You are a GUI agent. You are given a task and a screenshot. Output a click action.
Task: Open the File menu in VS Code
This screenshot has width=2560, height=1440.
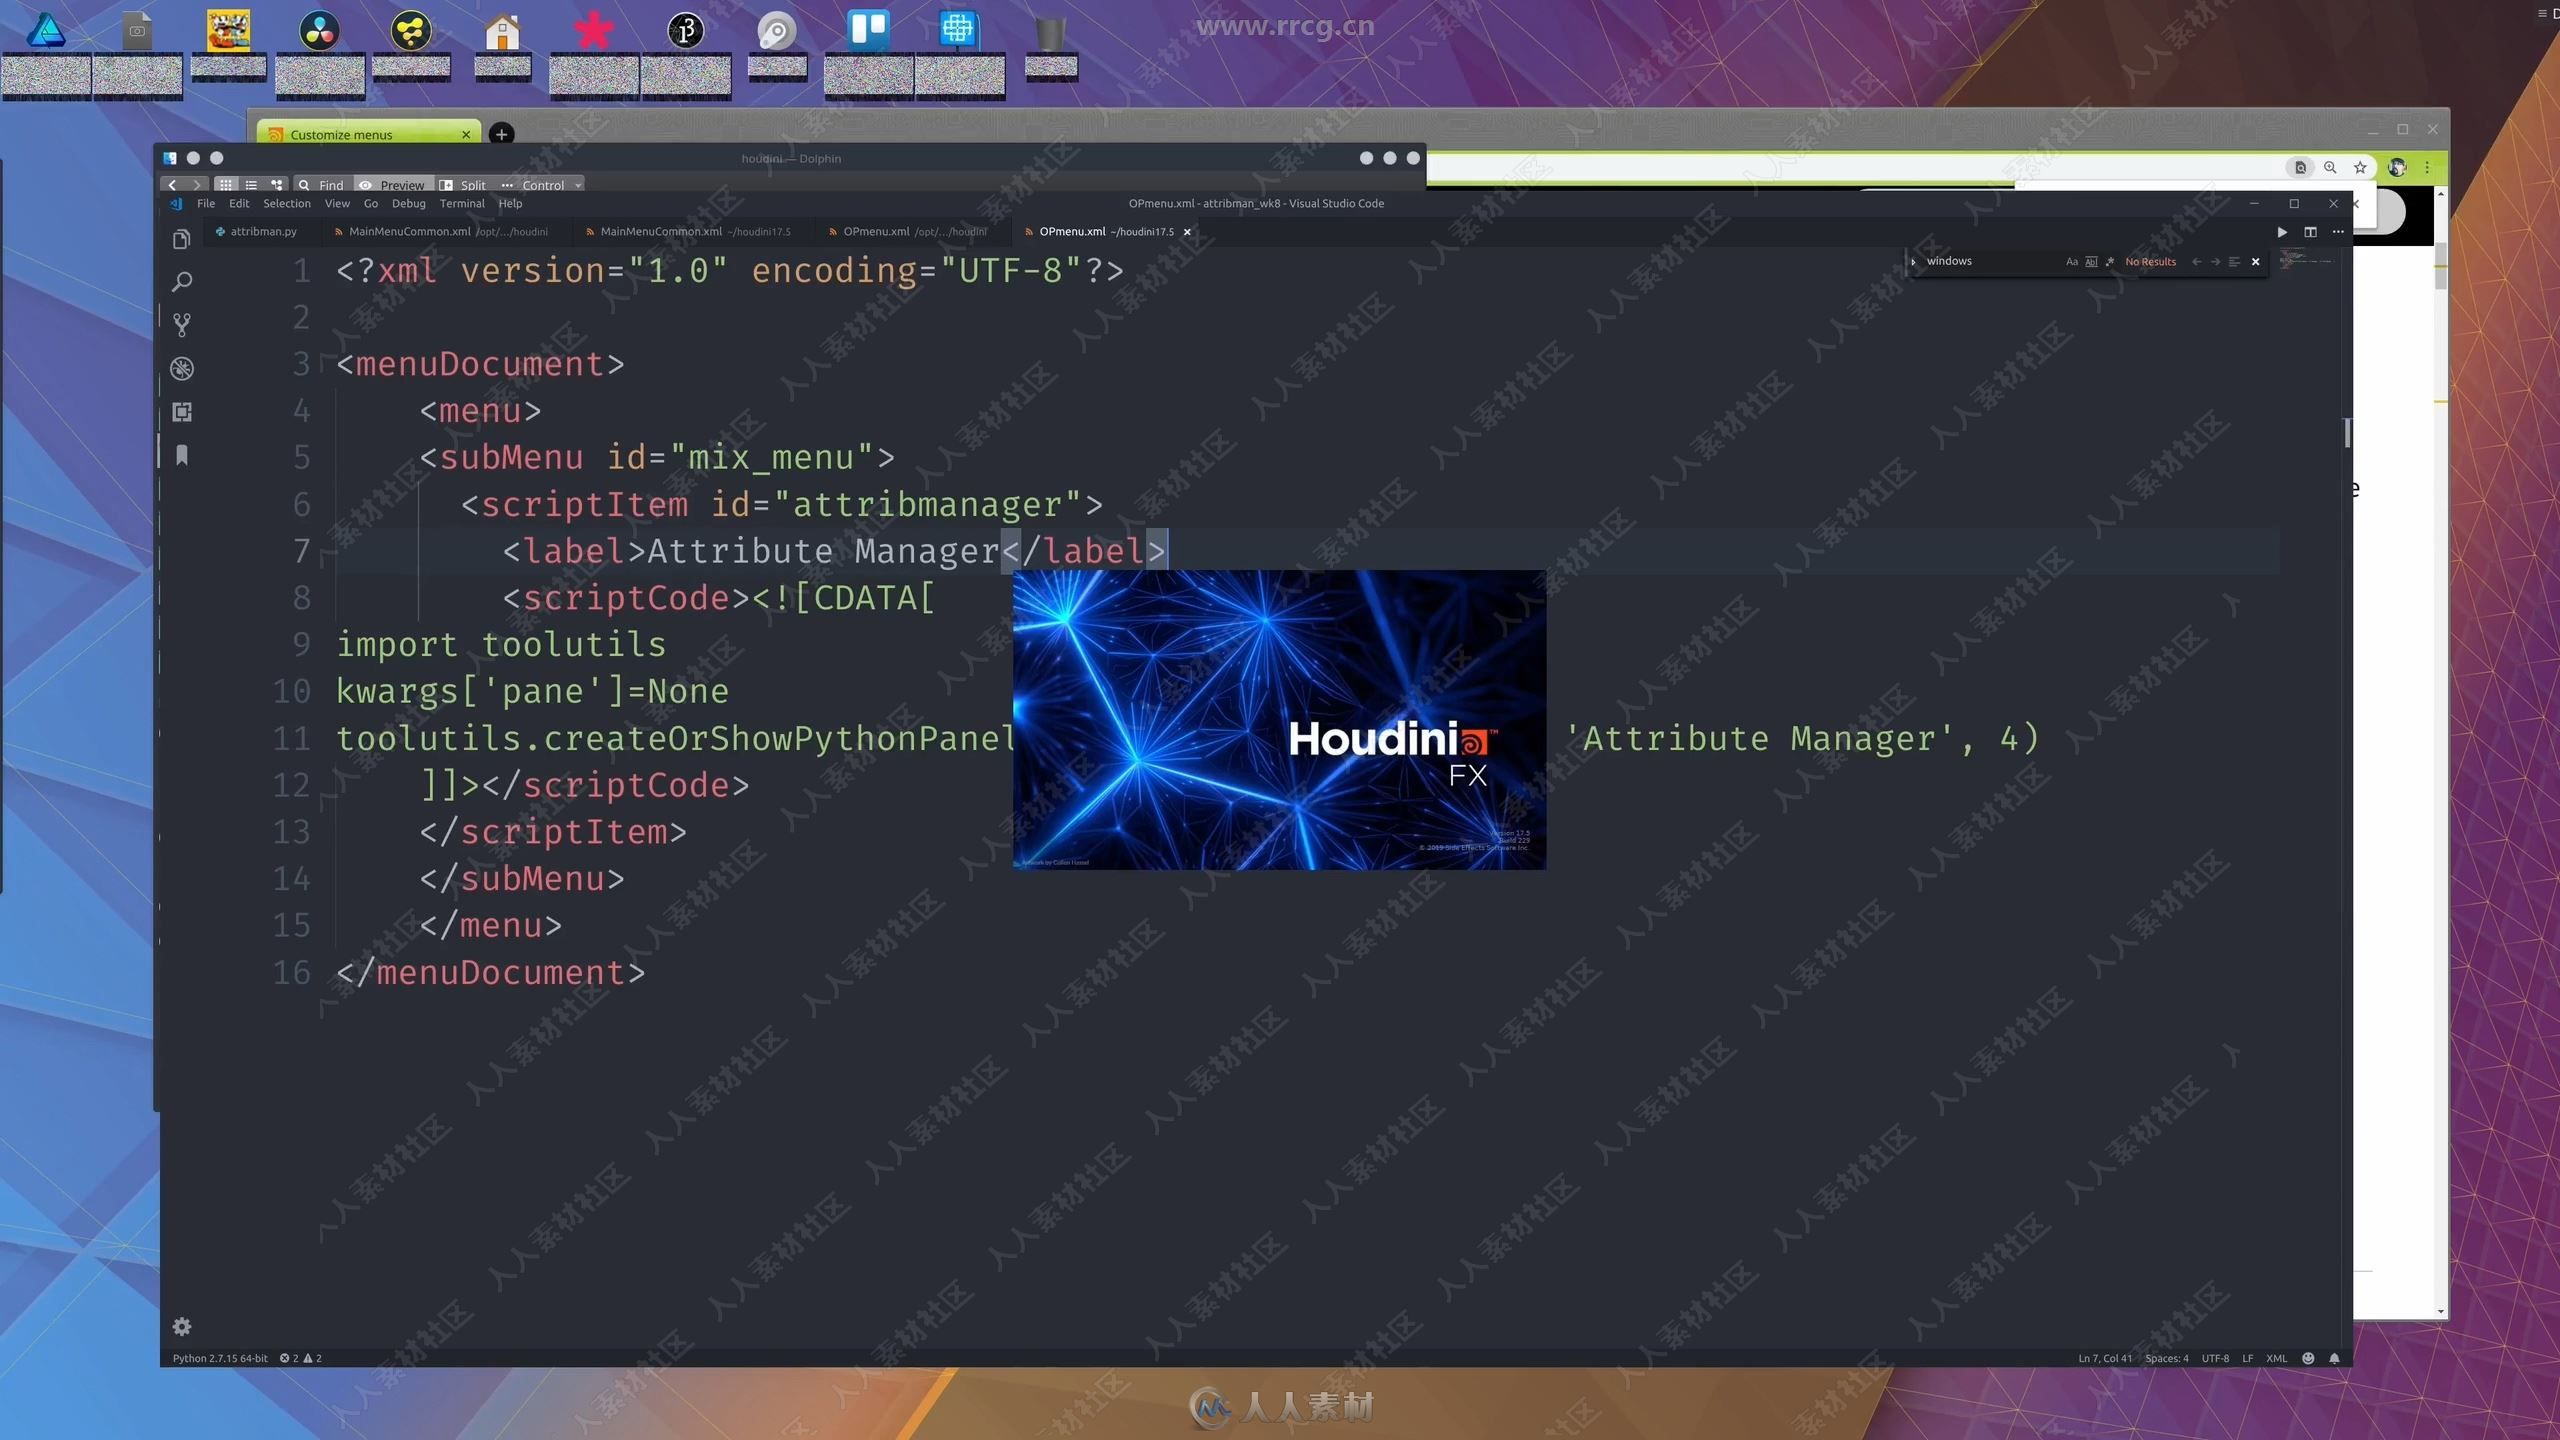click(x=206, y=203)
